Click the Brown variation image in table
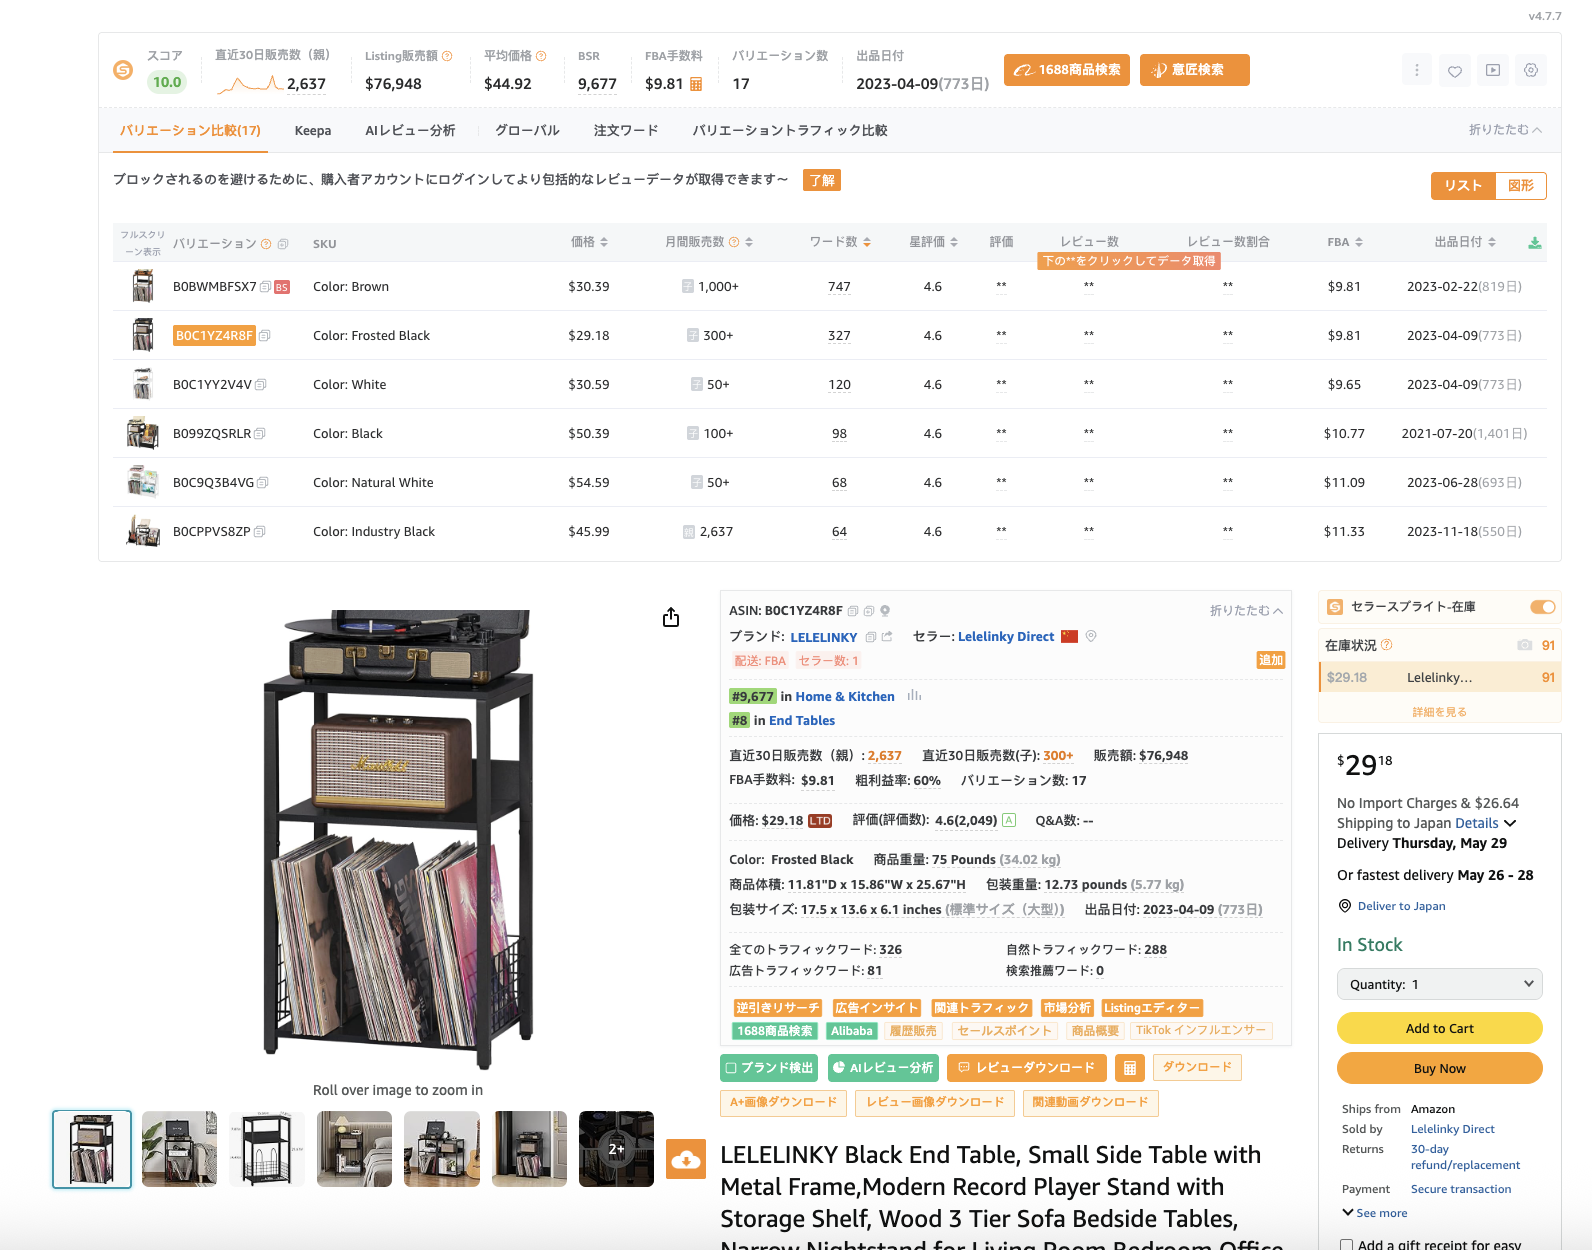This screenshot has height=1250, width=1592. click(143, 287)
